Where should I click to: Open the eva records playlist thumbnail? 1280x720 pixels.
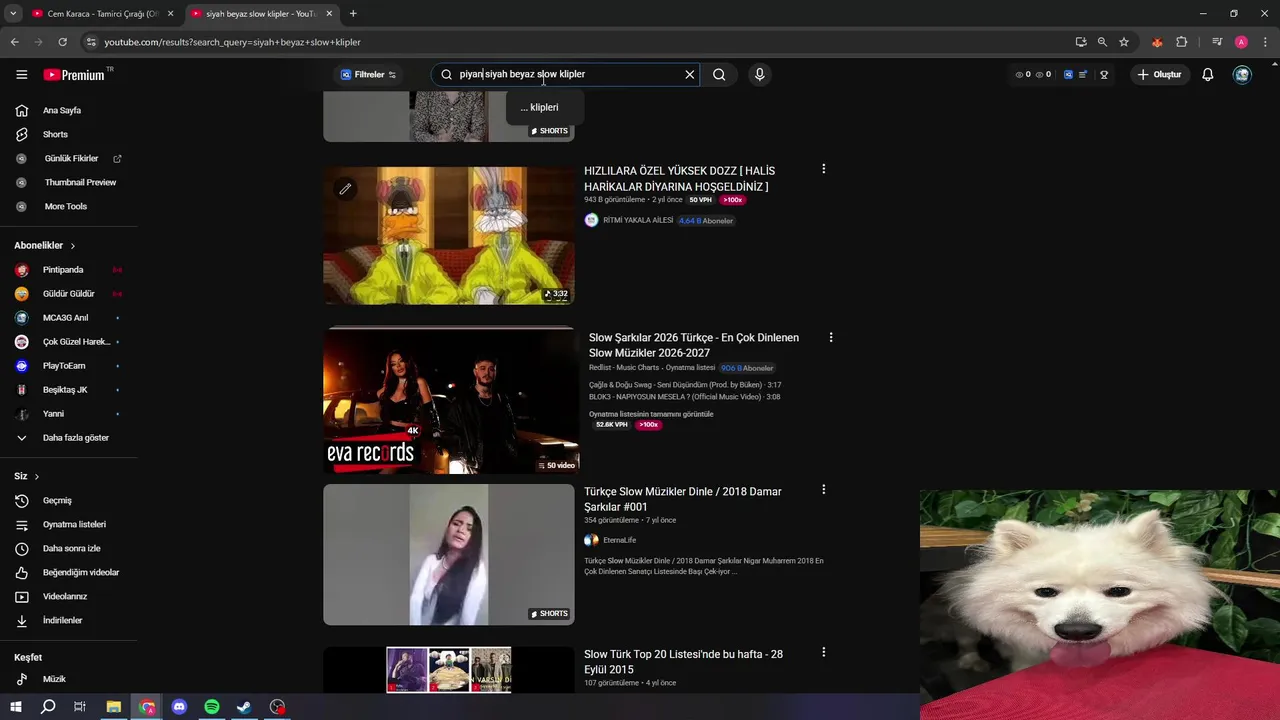(451, 400)
